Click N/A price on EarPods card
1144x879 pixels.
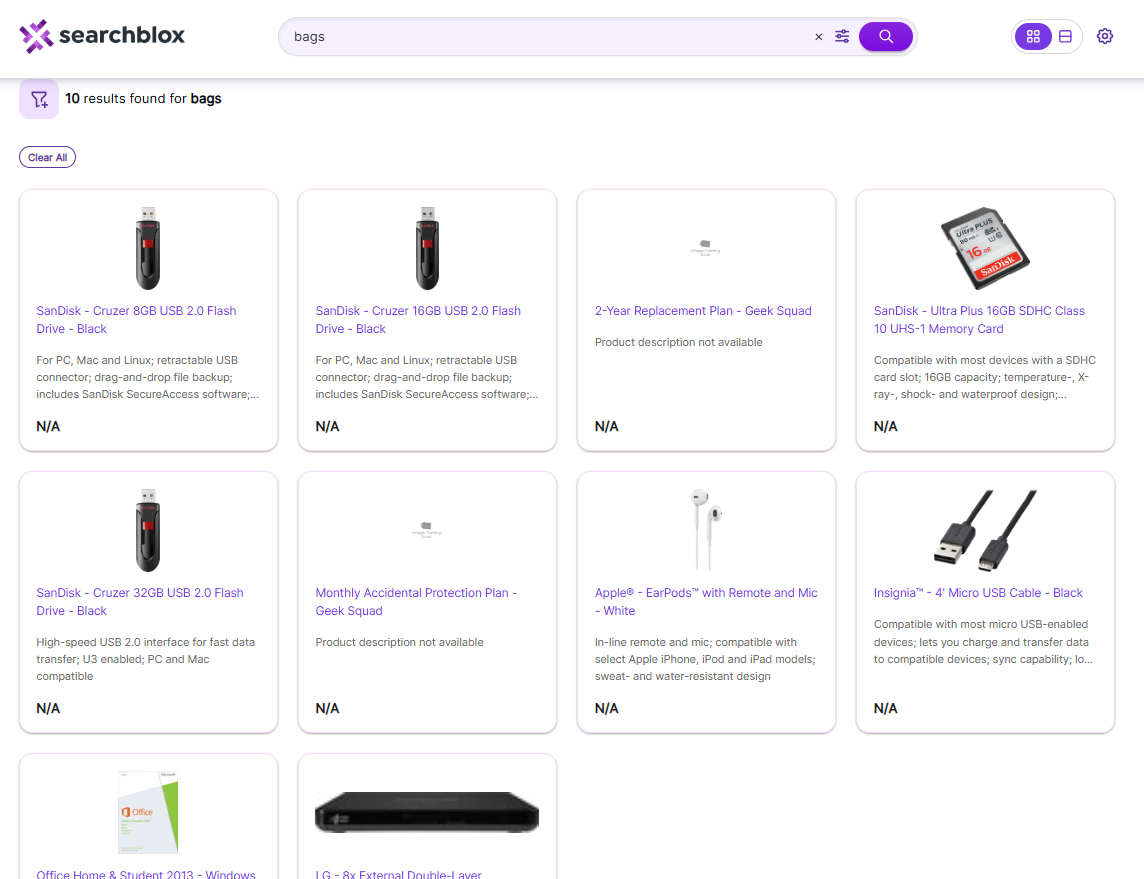coord(606,708)
